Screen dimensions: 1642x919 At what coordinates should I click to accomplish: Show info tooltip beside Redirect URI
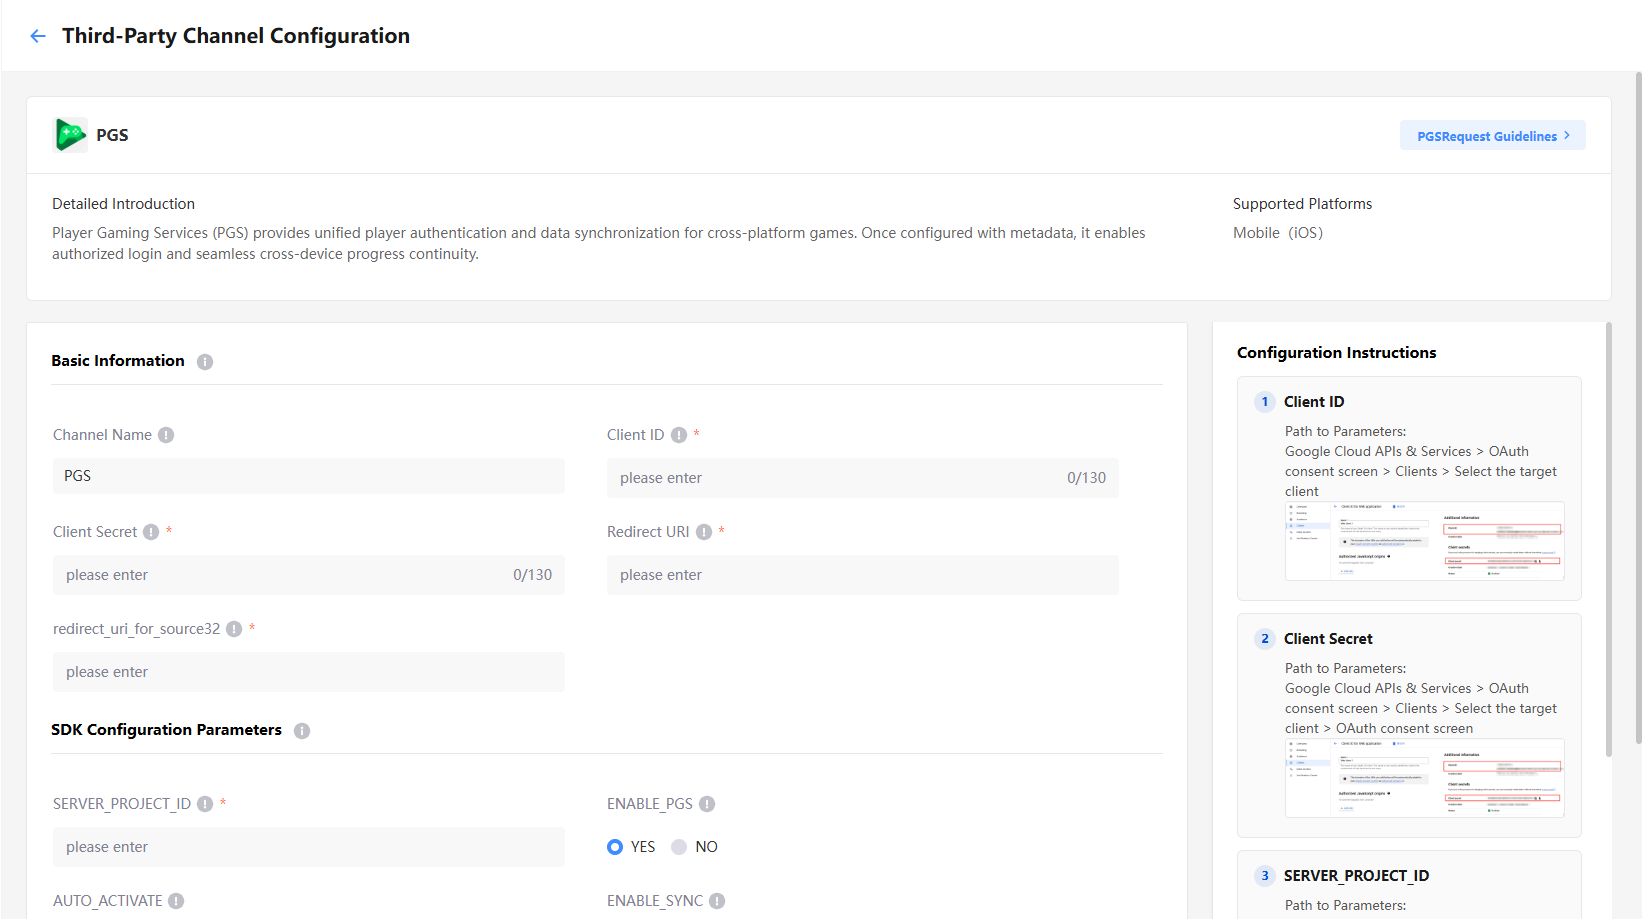(704, 532)
